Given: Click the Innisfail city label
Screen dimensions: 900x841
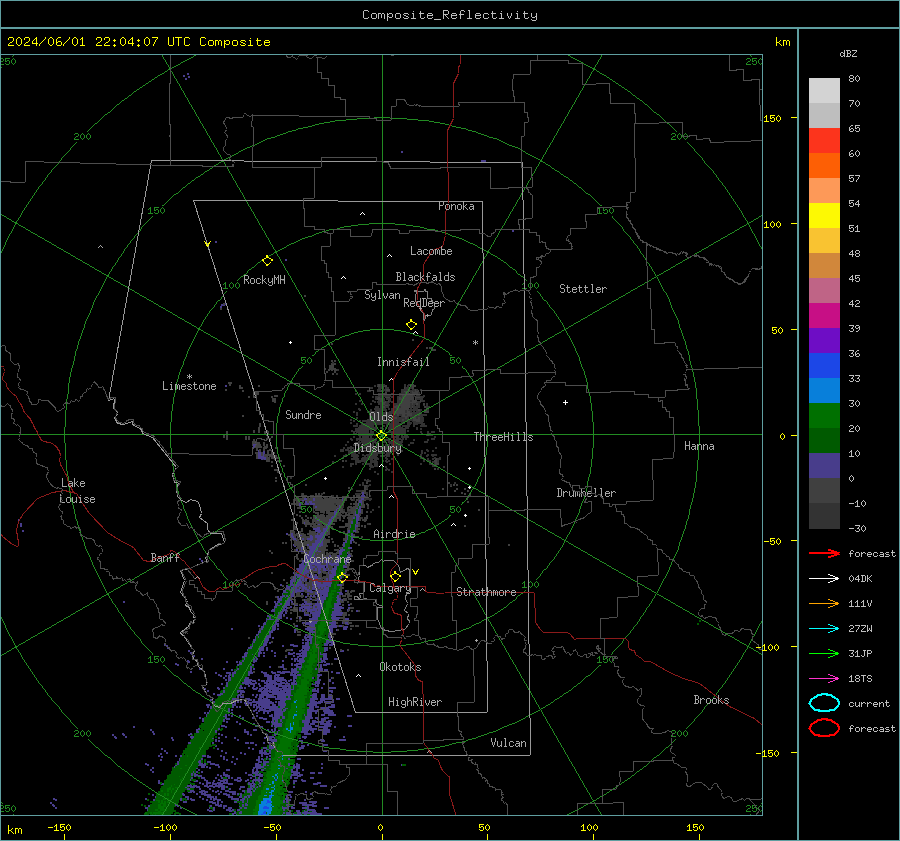Looking at the screenshot, I should point(403,362).
